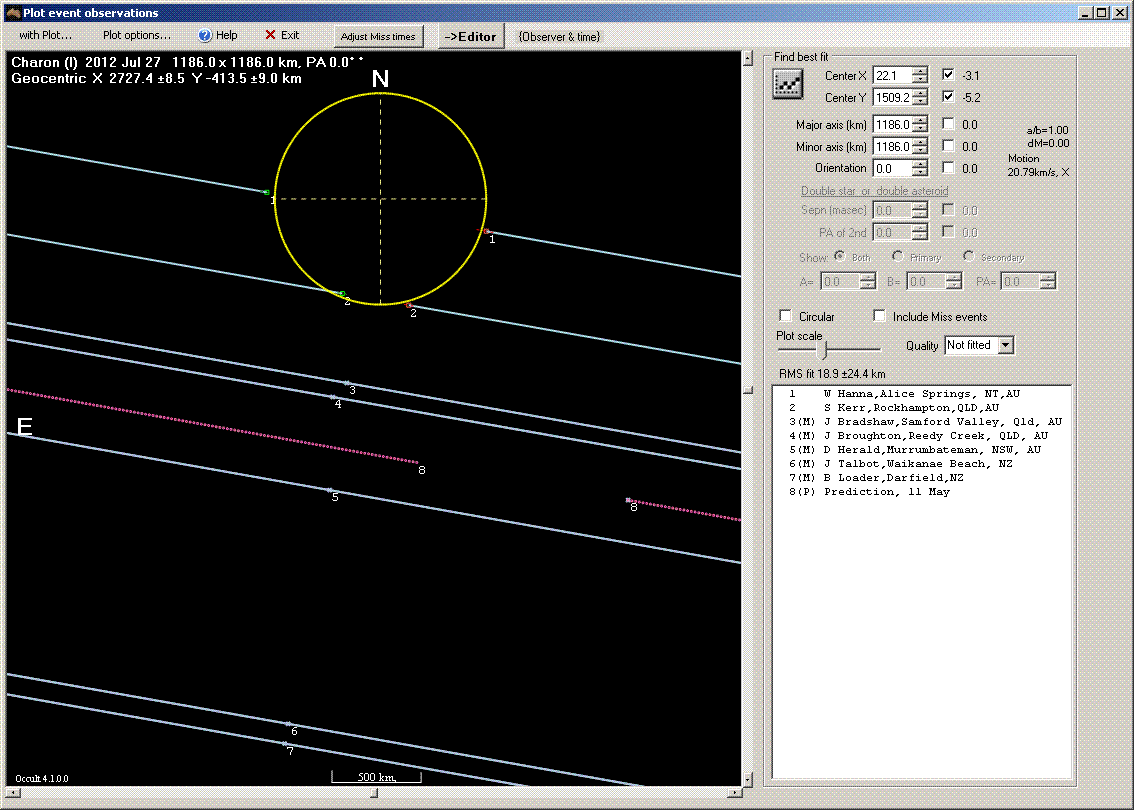Click the plot vertical scrollbar up arrow
The image size is (1134, 810).
[x=748, y=58]
